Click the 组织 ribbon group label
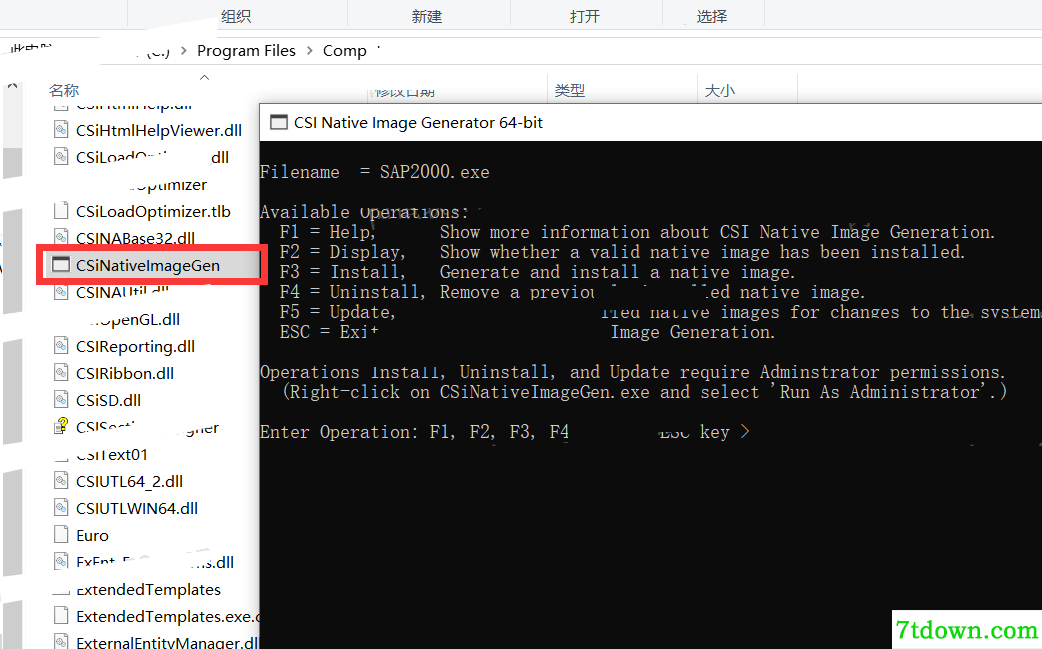The image size is (1042, 649). pos(236,17)
